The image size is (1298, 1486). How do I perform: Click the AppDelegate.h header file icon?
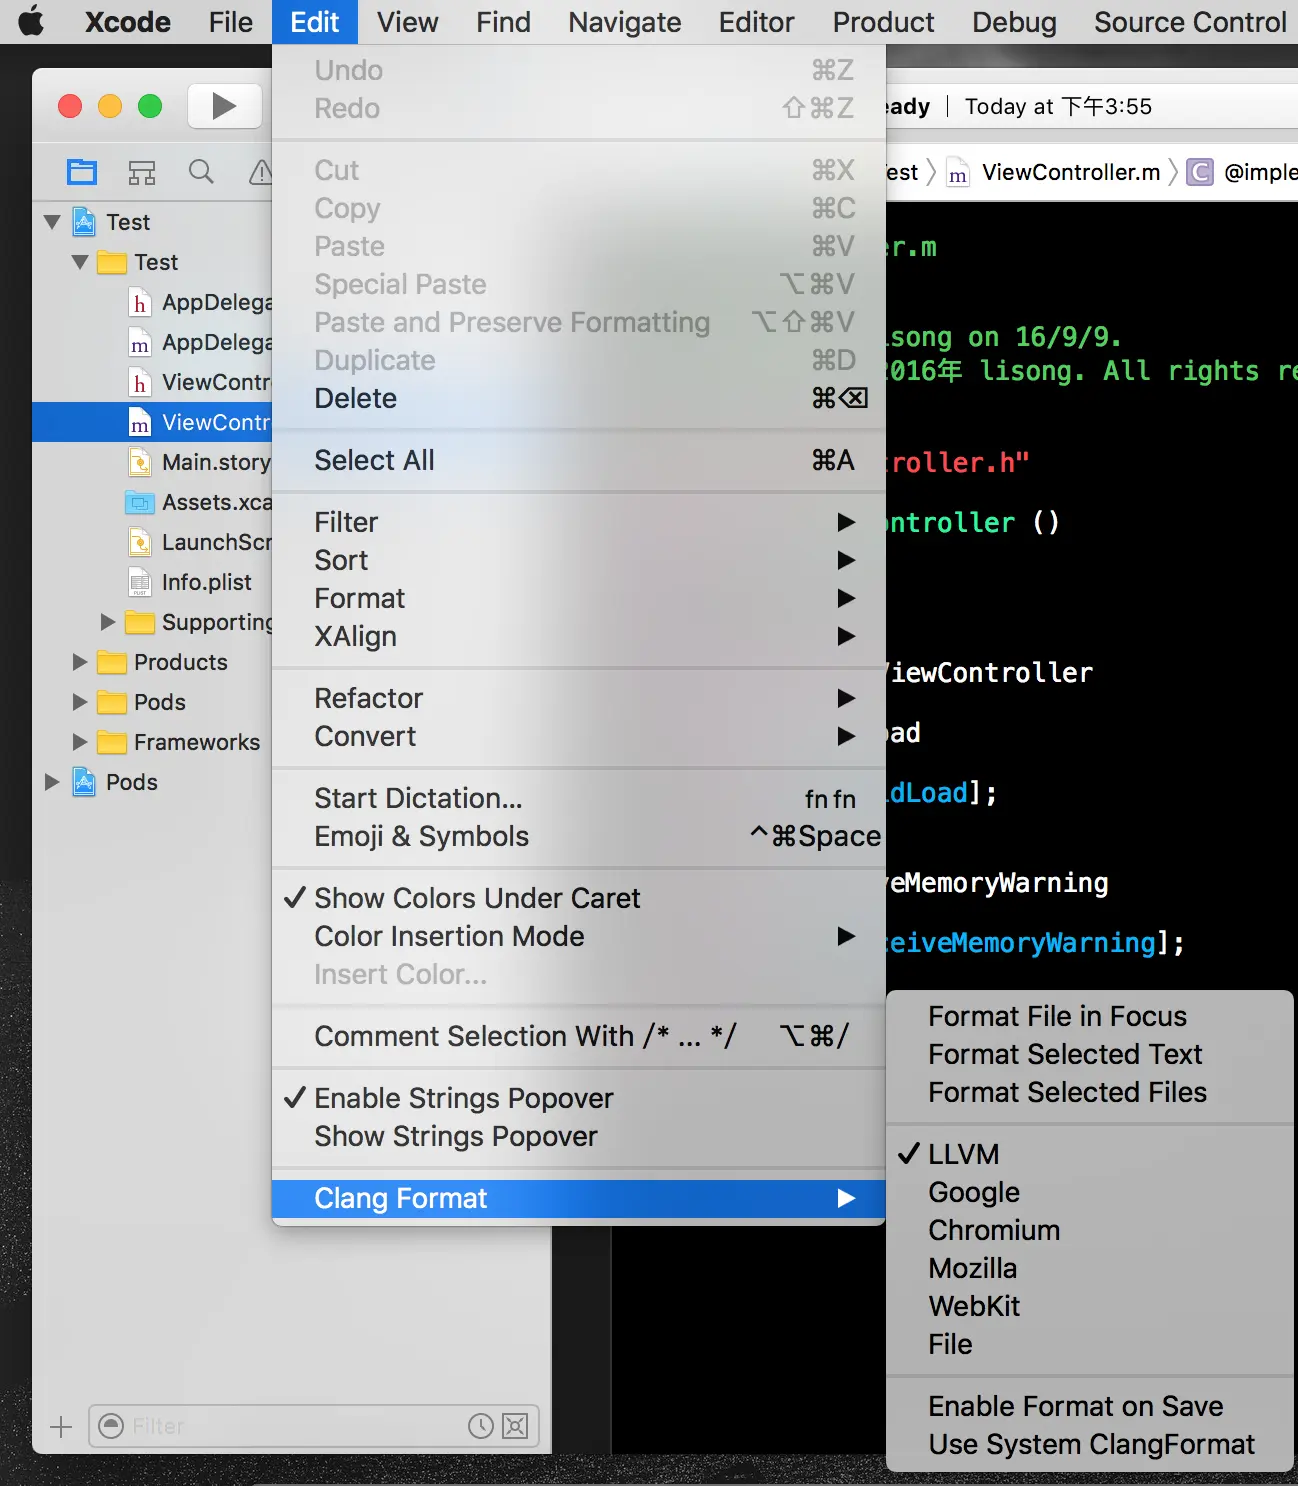tap(140, 302)
